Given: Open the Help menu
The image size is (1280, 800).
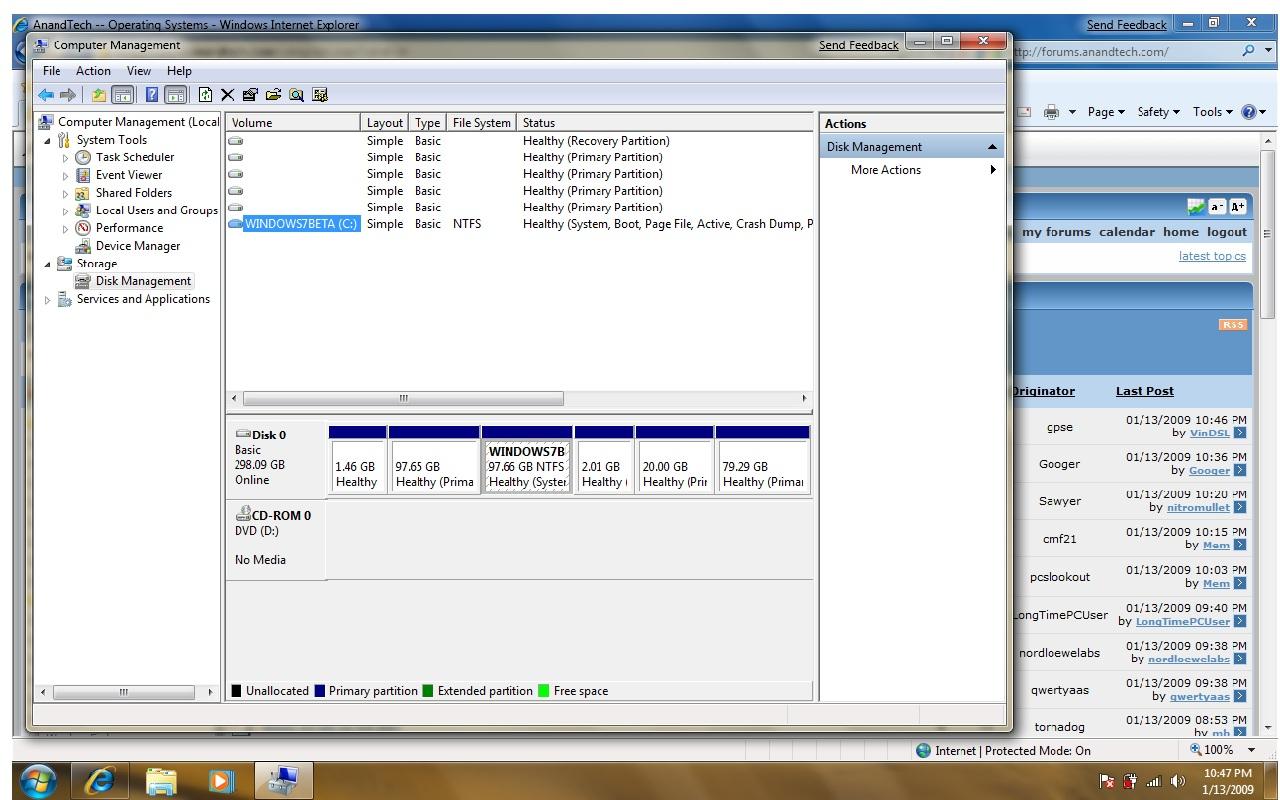Looking at the screenshot, I should click(x=179, y=71).
